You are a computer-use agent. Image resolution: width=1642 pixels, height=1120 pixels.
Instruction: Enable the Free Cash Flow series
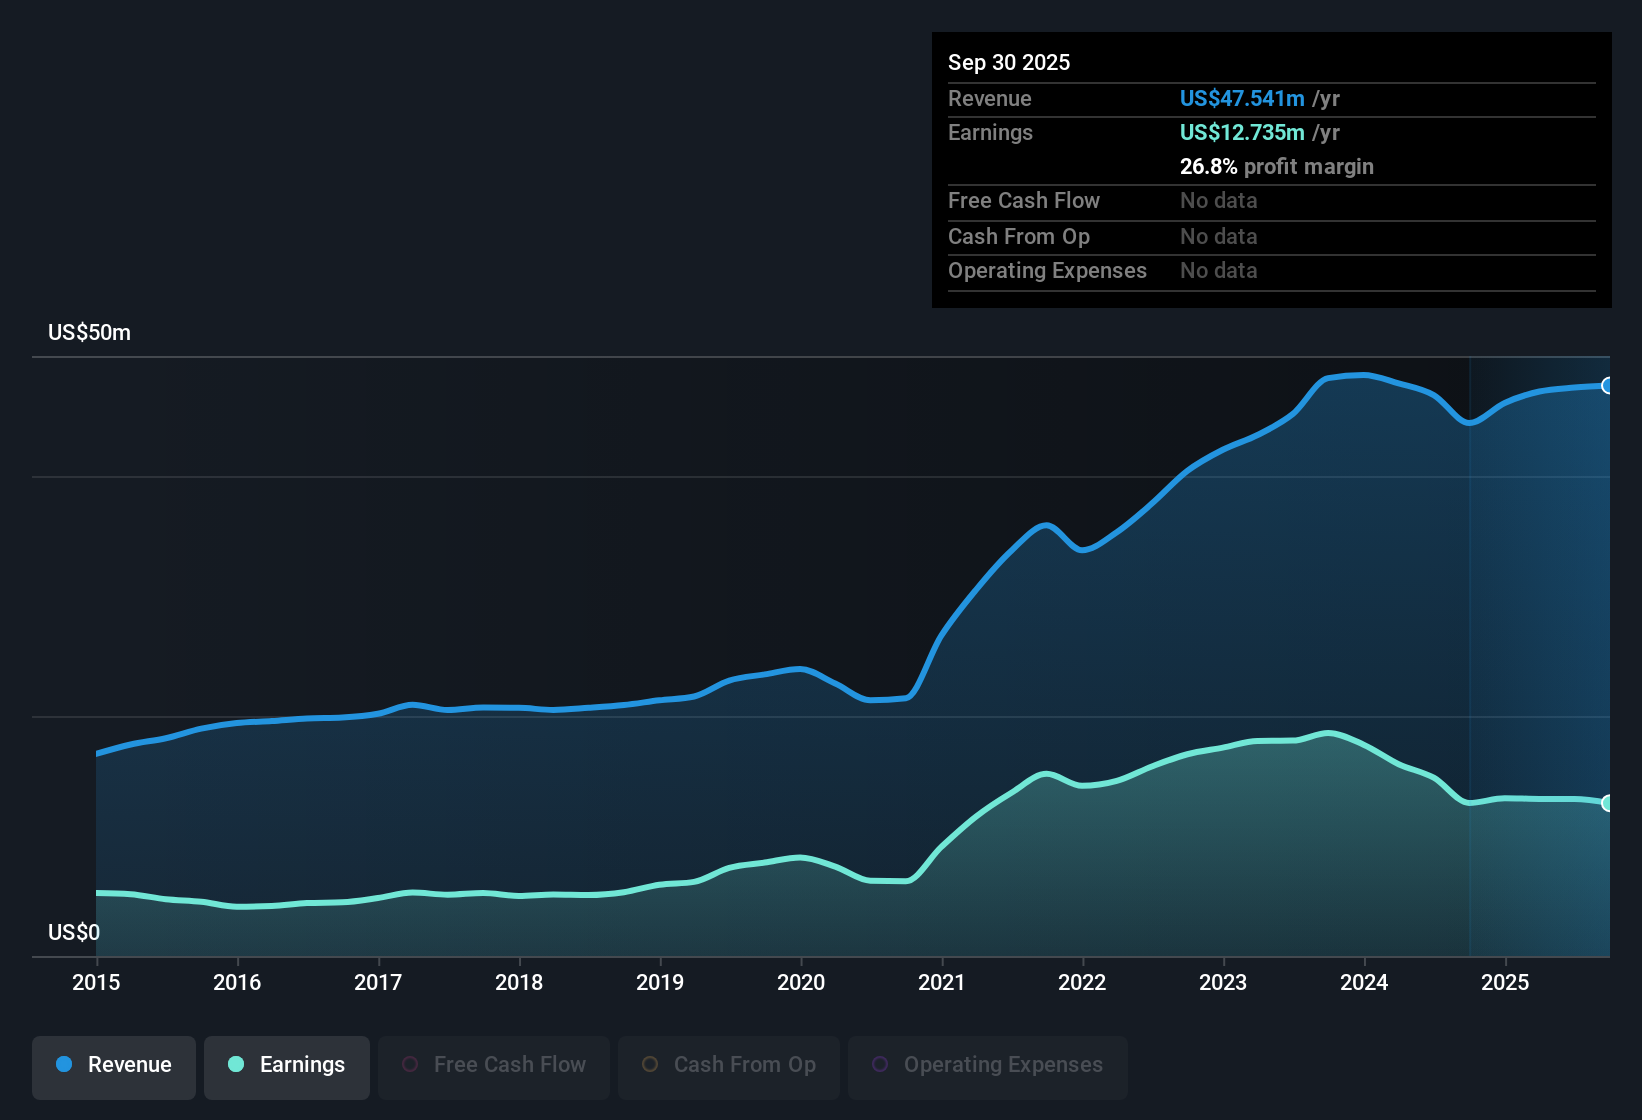(493, 1065)
